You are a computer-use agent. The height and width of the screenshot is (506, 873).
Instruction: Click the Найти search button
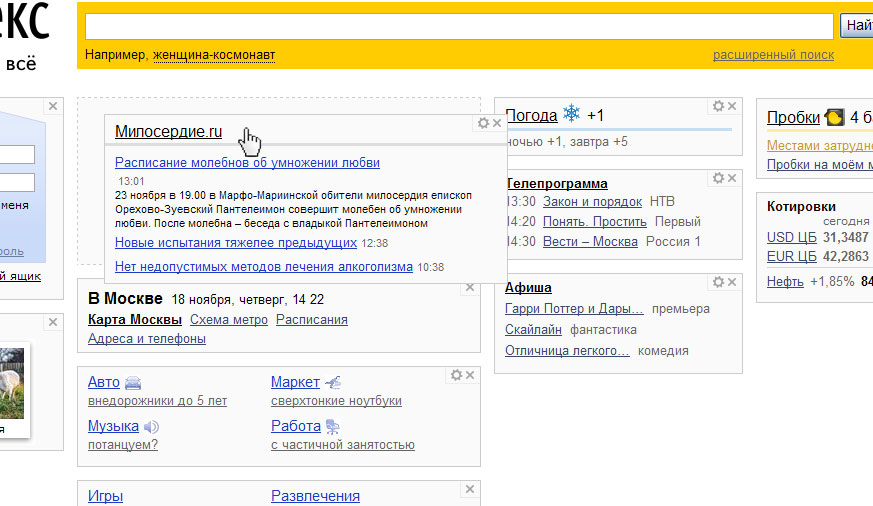857,26
